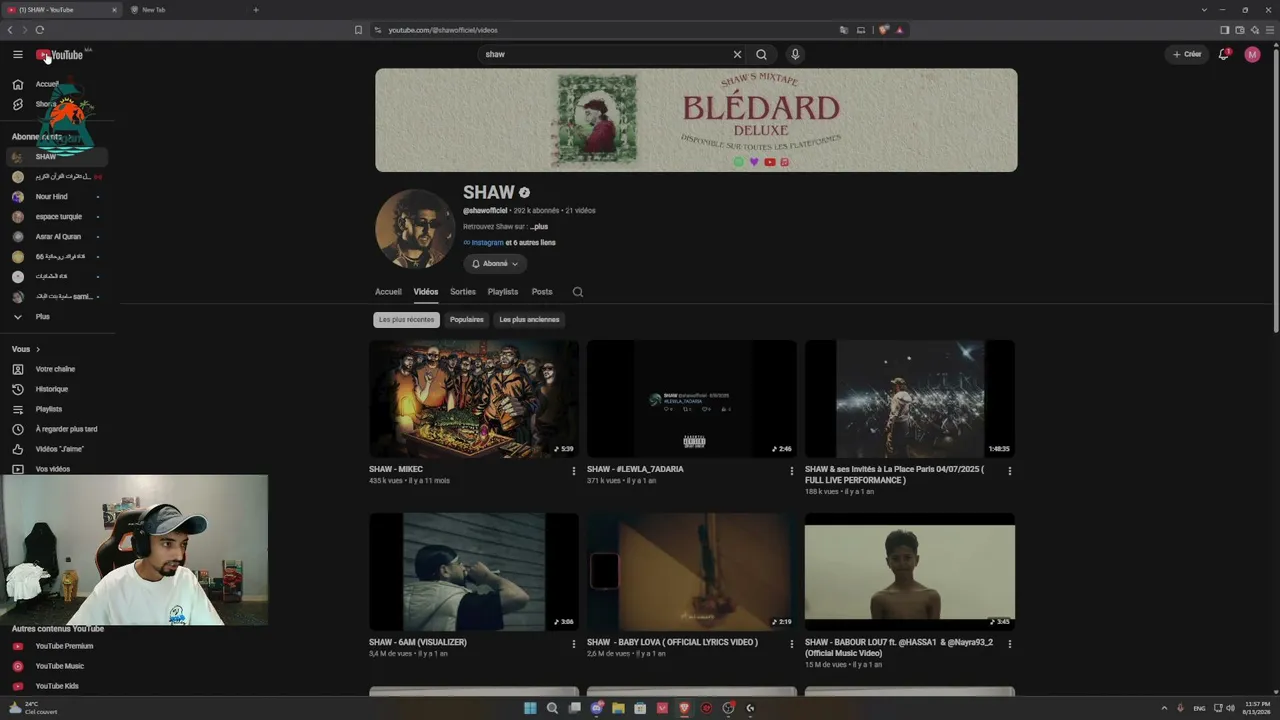This screenshot has height=720, width=1280.
Task: Click the page vertical scrollbar
Action: click(x=1276, y=190)
